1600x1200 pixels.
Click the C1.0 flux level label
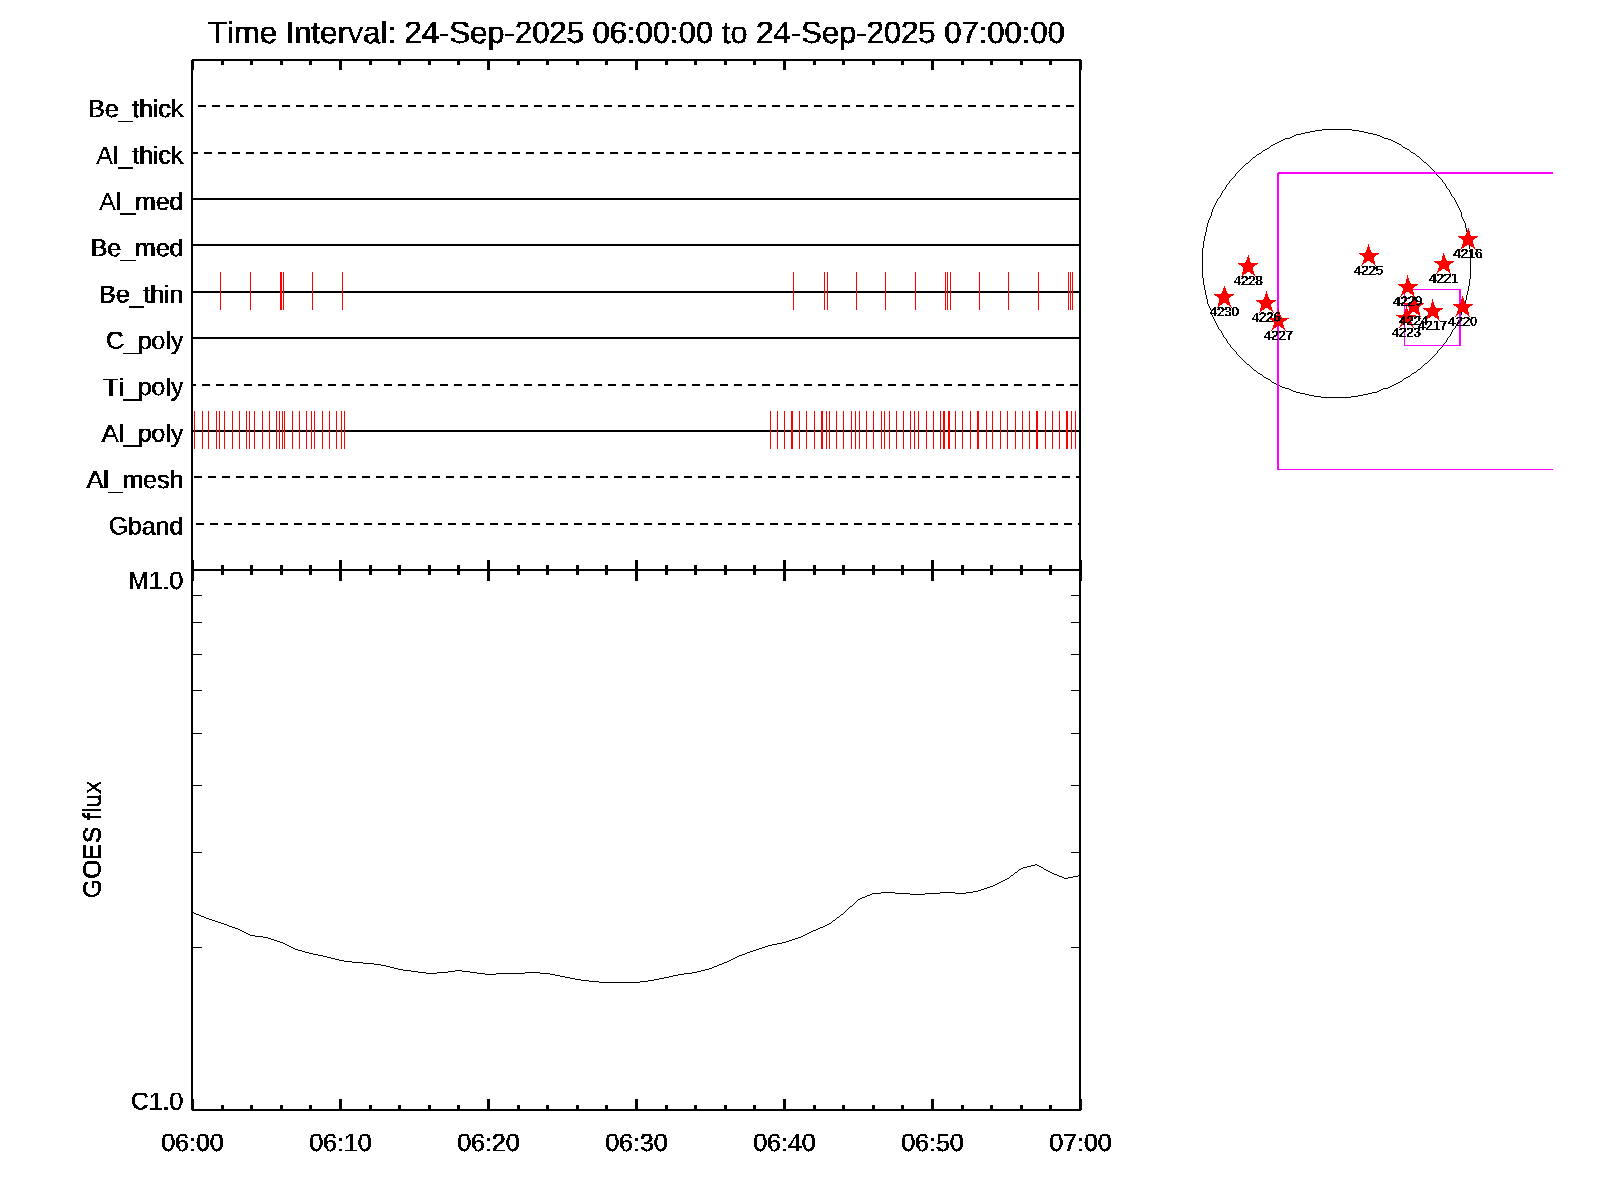coord(157,1101)
